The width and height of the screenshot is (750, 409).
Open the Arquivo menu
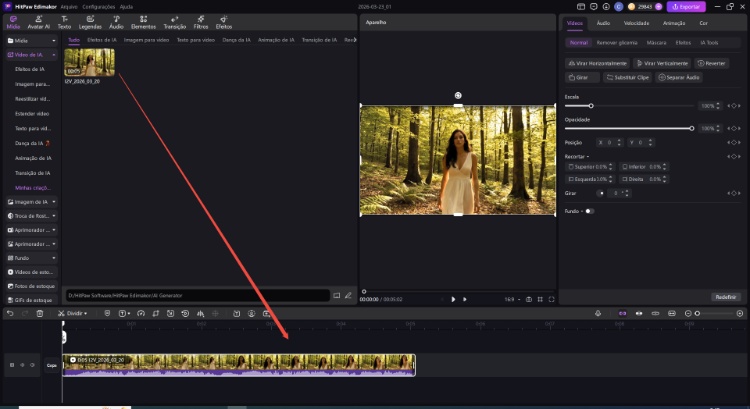[x=69, y=7]
